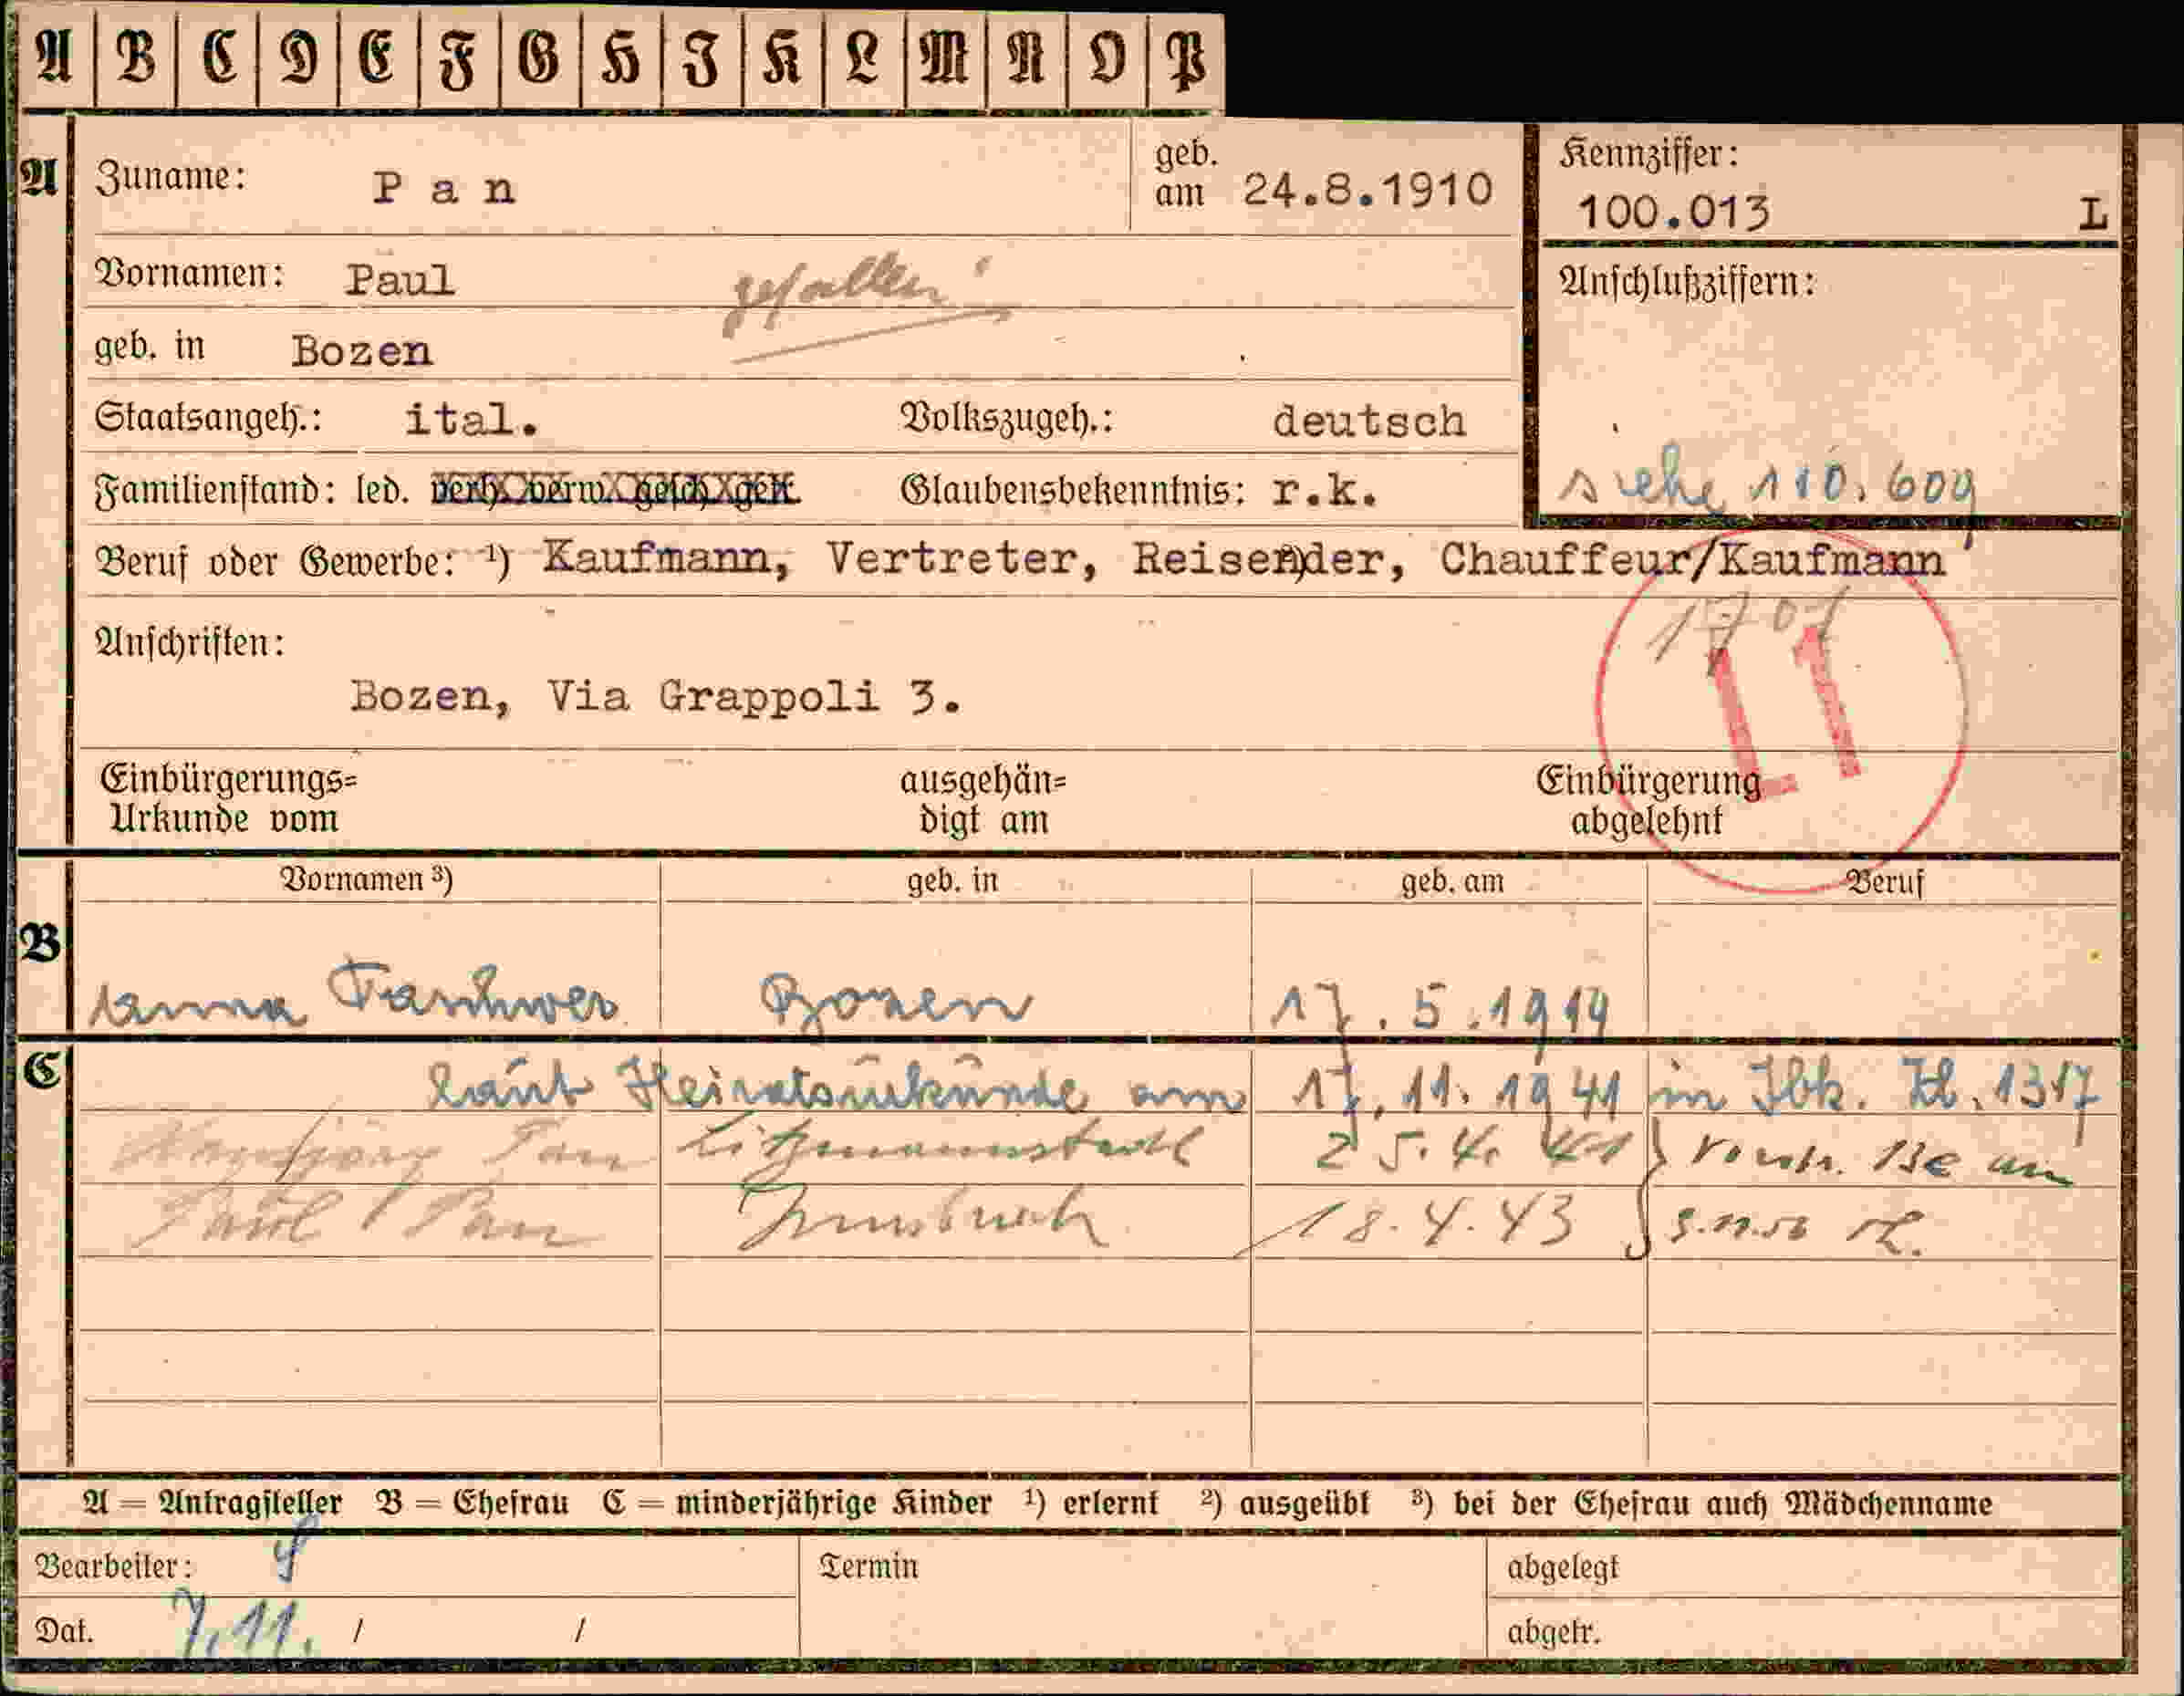The height and width of the screenshot is (1696, 2184).
Task: Click the red circular stamp '11'
Action: [x=1782, y=710]
